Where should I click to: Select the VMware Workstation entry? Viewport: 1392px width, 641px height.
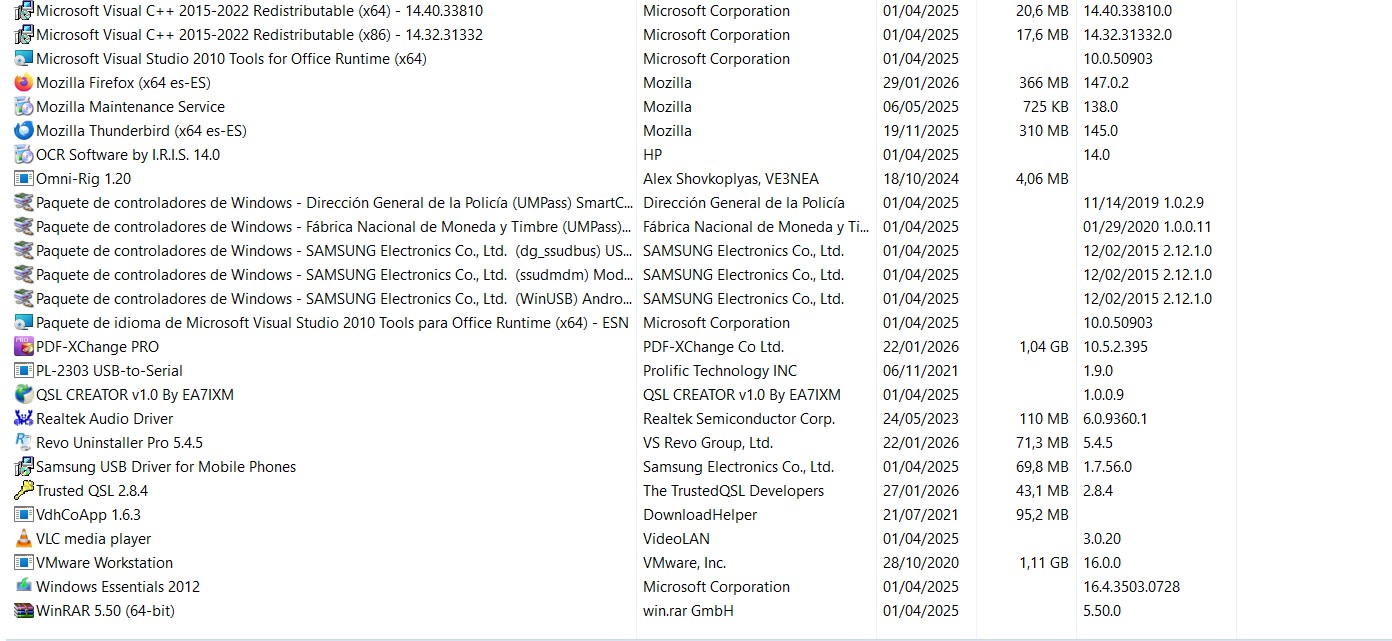(x=104, y=563)
